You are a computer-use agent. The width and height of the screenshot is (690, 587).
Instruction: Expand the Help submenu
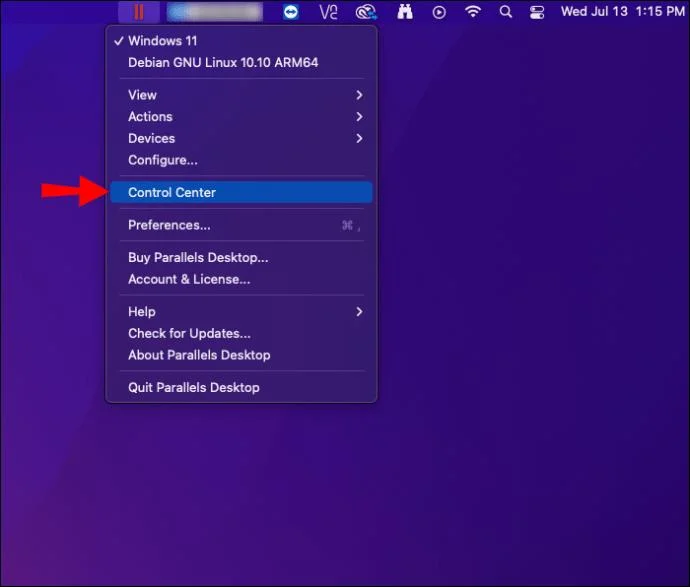click(241, 312)
